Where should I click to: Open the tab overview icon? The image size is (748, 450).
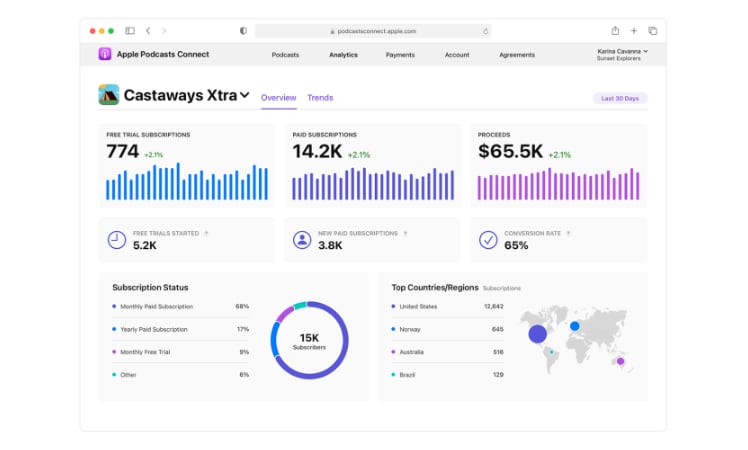652,31
